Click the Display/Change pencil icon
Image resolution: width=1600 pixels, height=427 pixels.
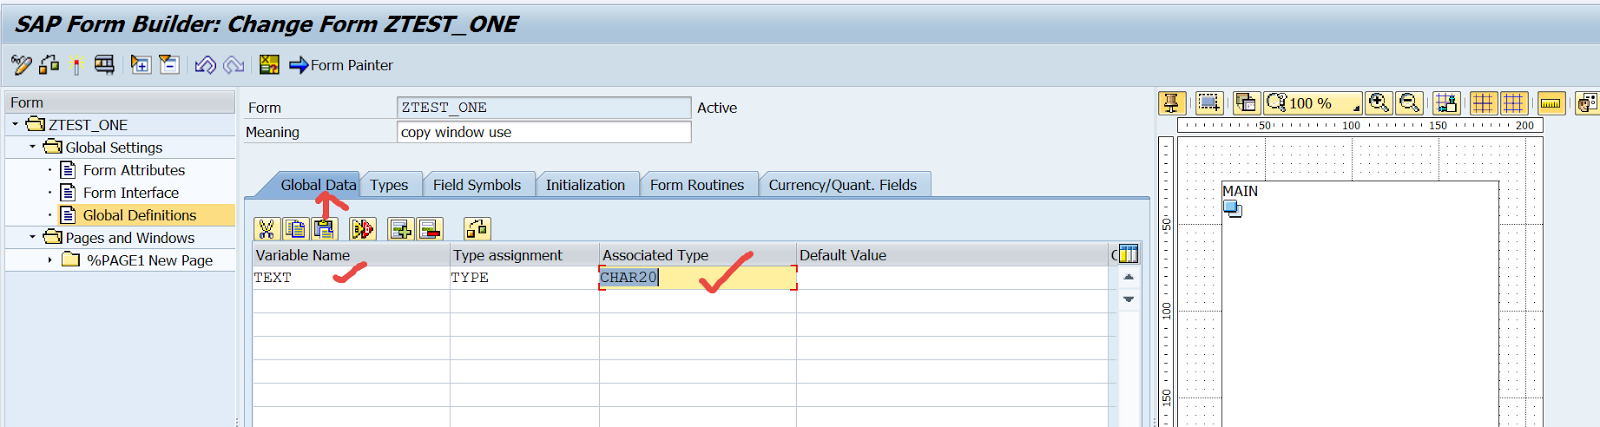[21, 65]
